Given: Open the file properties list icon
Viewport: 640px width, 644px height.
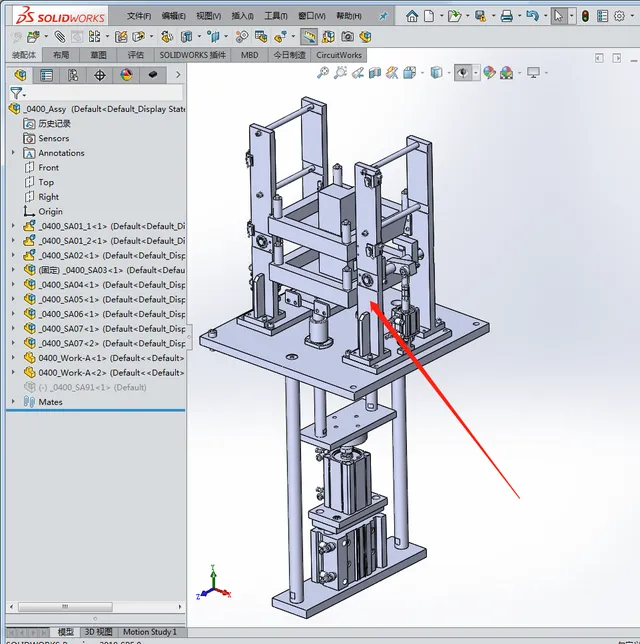Looking at the screenshot, I should (603, 16).
